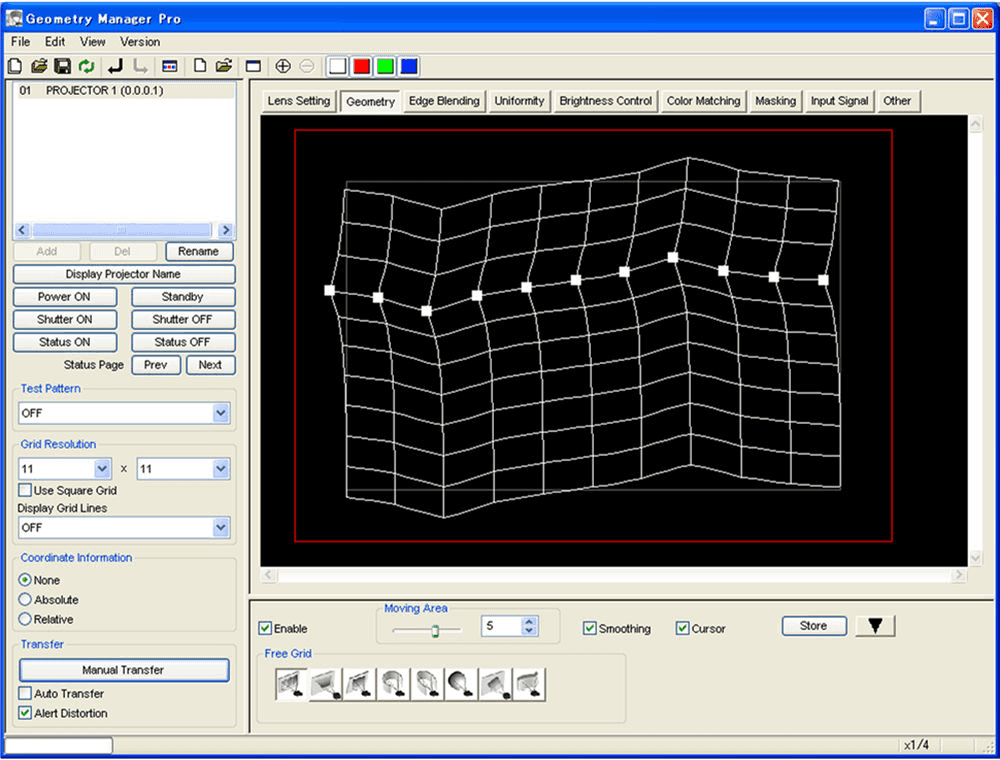Click the green refresh arrows icon
Screen dimensions: 1000x760
tap(86, 66)
